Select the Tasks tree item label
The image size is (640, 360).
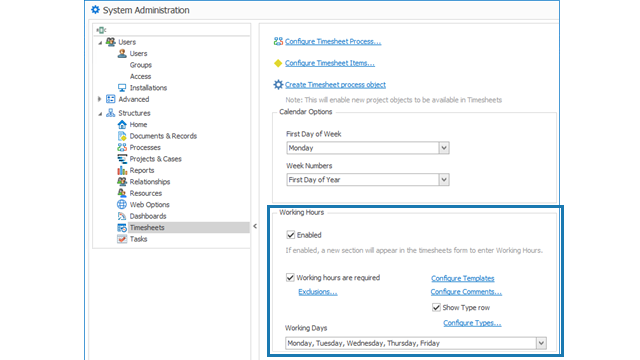[138, 239]
